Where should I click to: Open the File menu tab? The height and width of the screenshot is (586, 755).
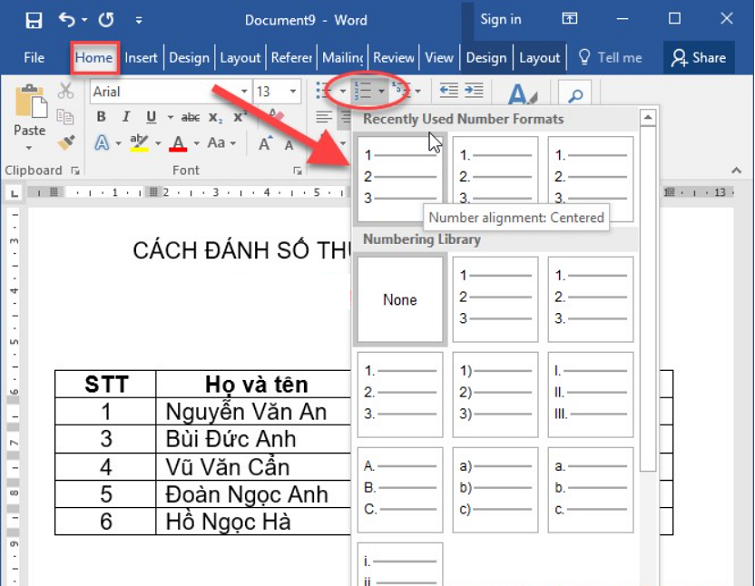point(34,57)
